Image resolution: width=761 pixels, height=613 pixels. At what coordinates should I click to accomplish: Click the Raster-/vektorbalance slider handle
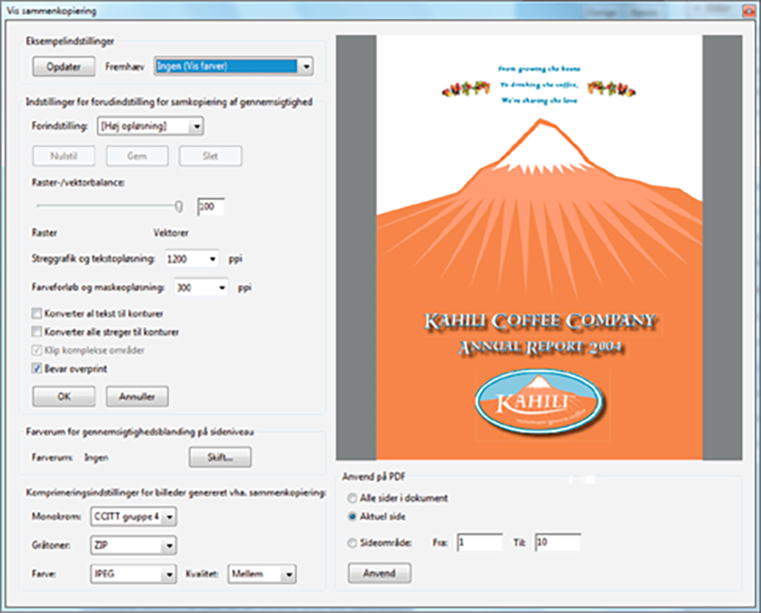pyautogui.click(x=179, y=206)
